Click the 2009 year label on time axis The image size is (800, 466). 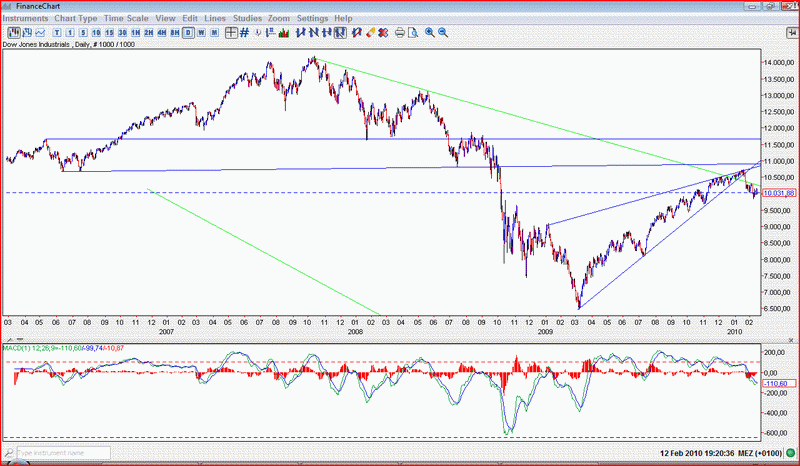[x=545, y=332]
